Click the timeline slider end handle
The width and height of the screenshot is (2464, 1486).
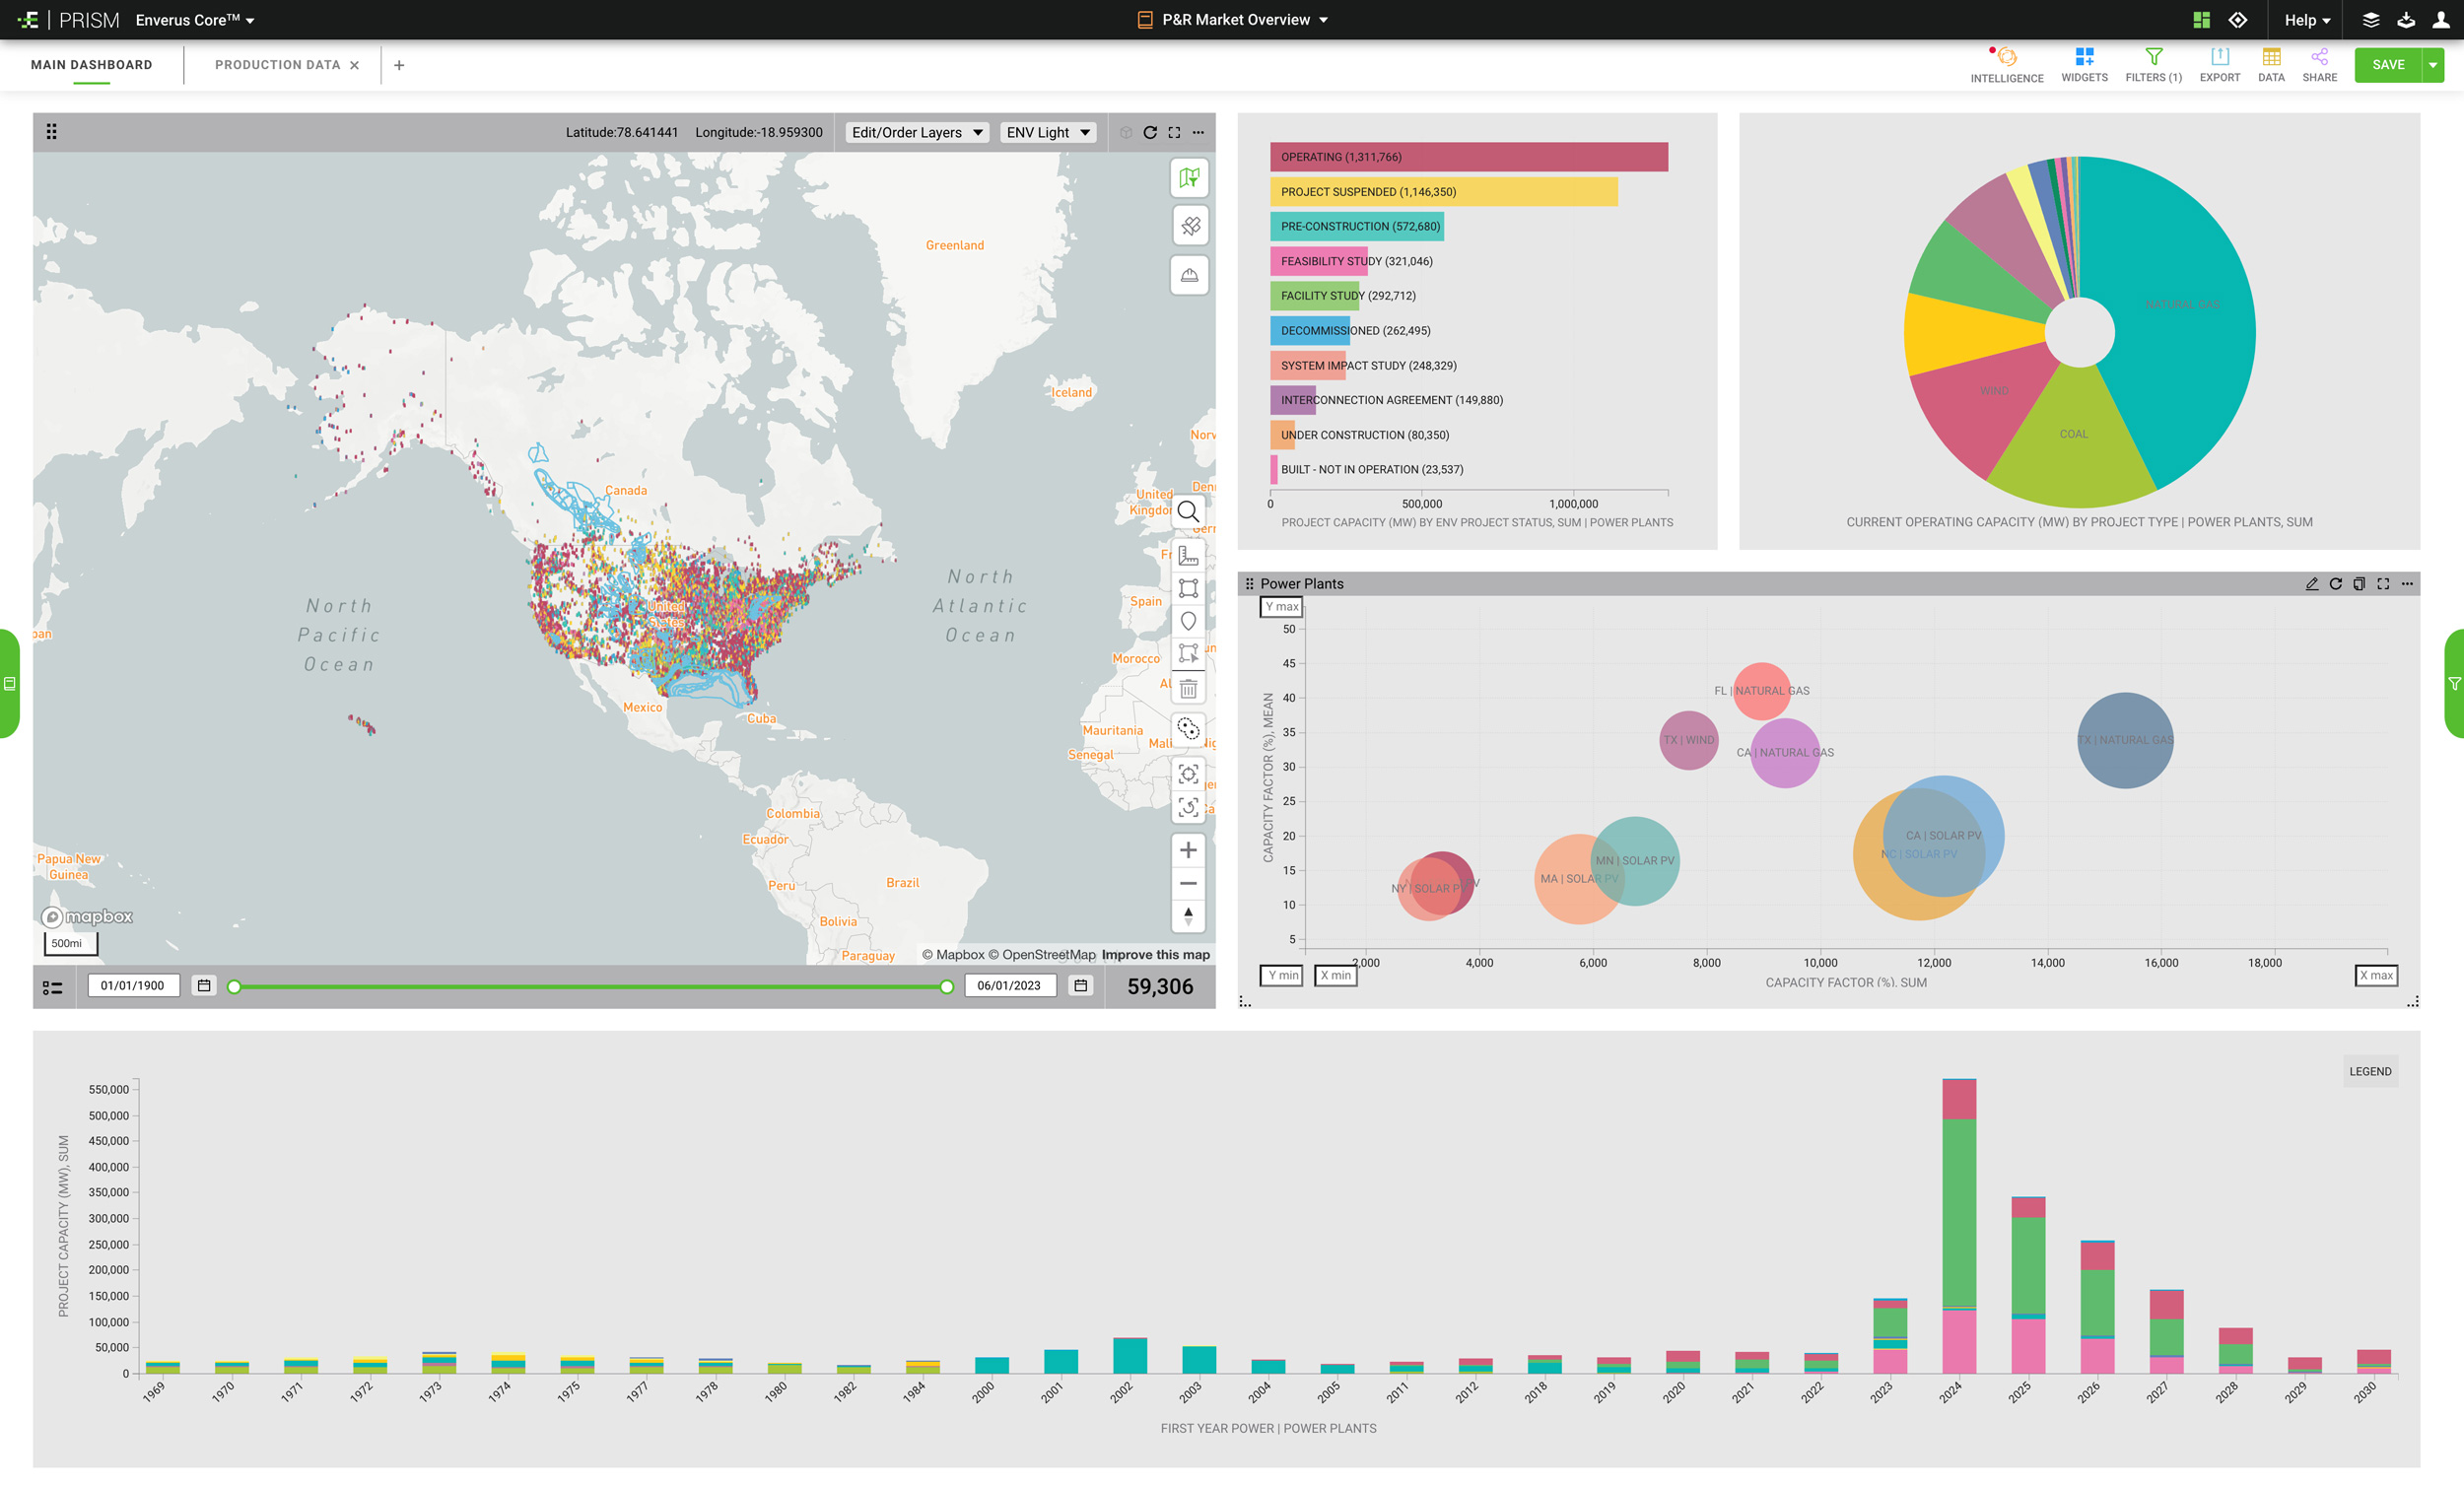click(946, 987)
